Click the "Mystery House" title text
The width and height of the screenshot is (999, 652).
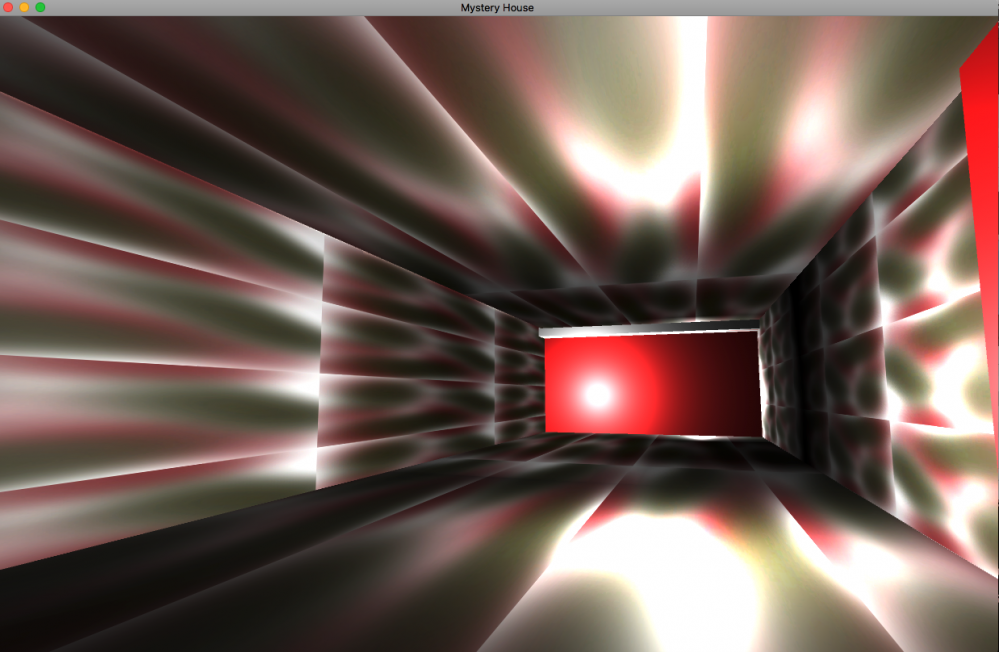tap(497, 8)
